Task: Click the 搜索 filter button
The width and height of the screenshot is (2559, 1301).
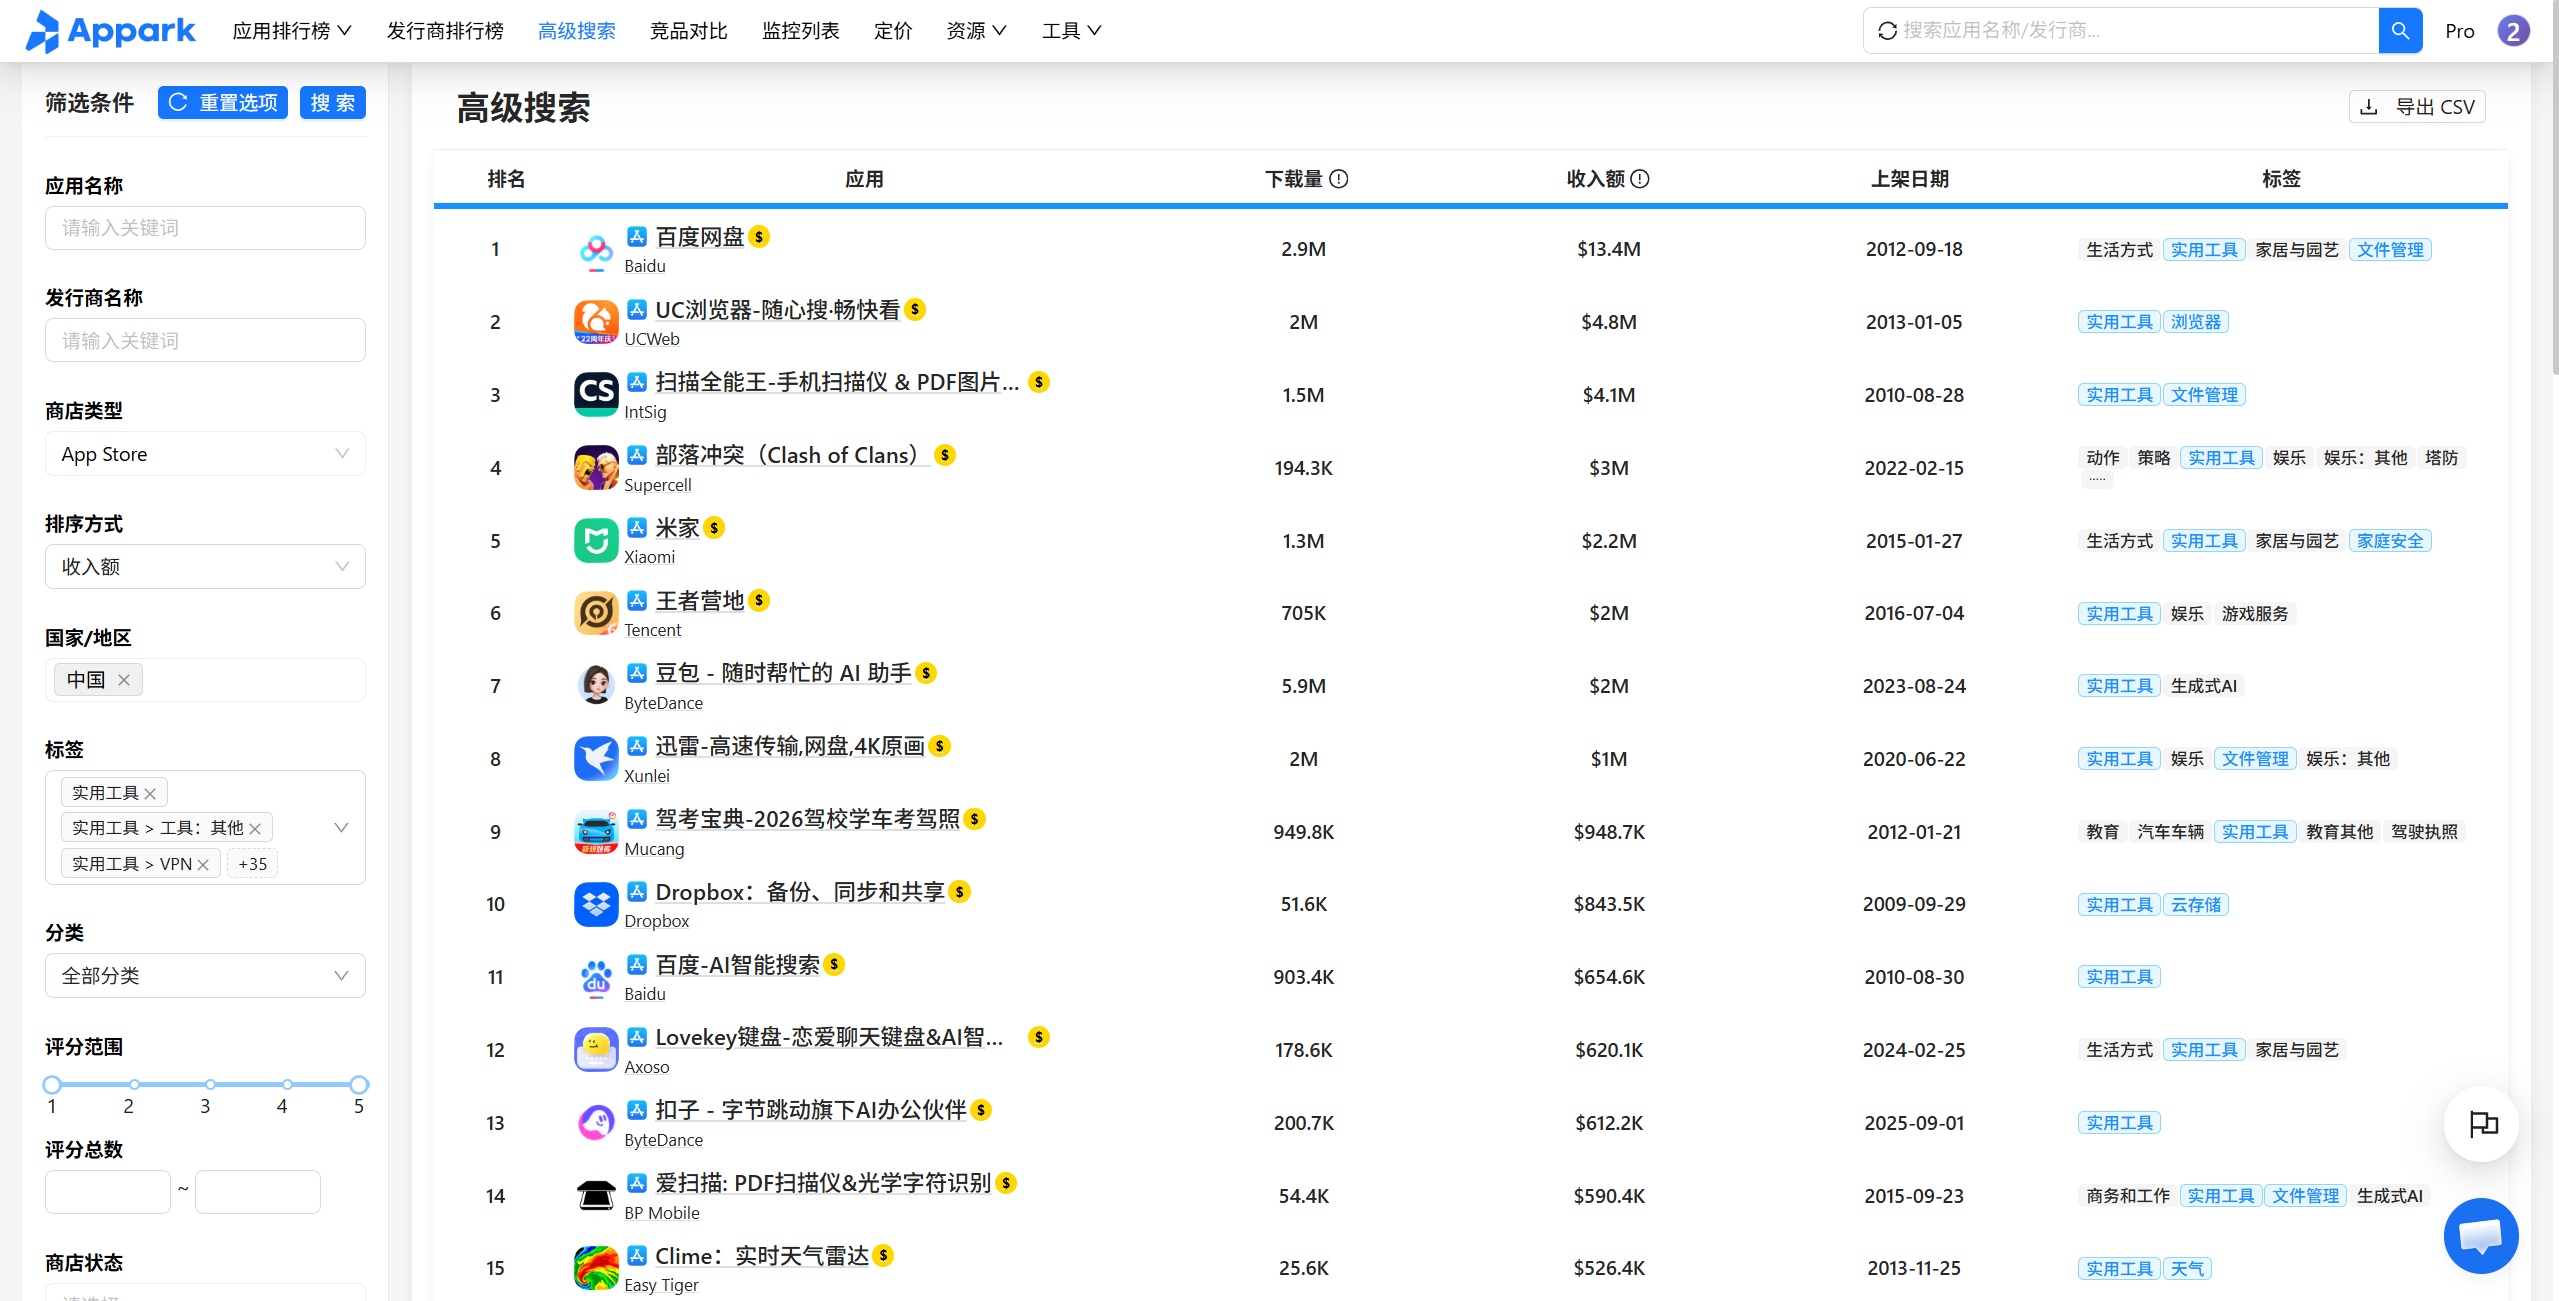Action: [x=333, y=103]
